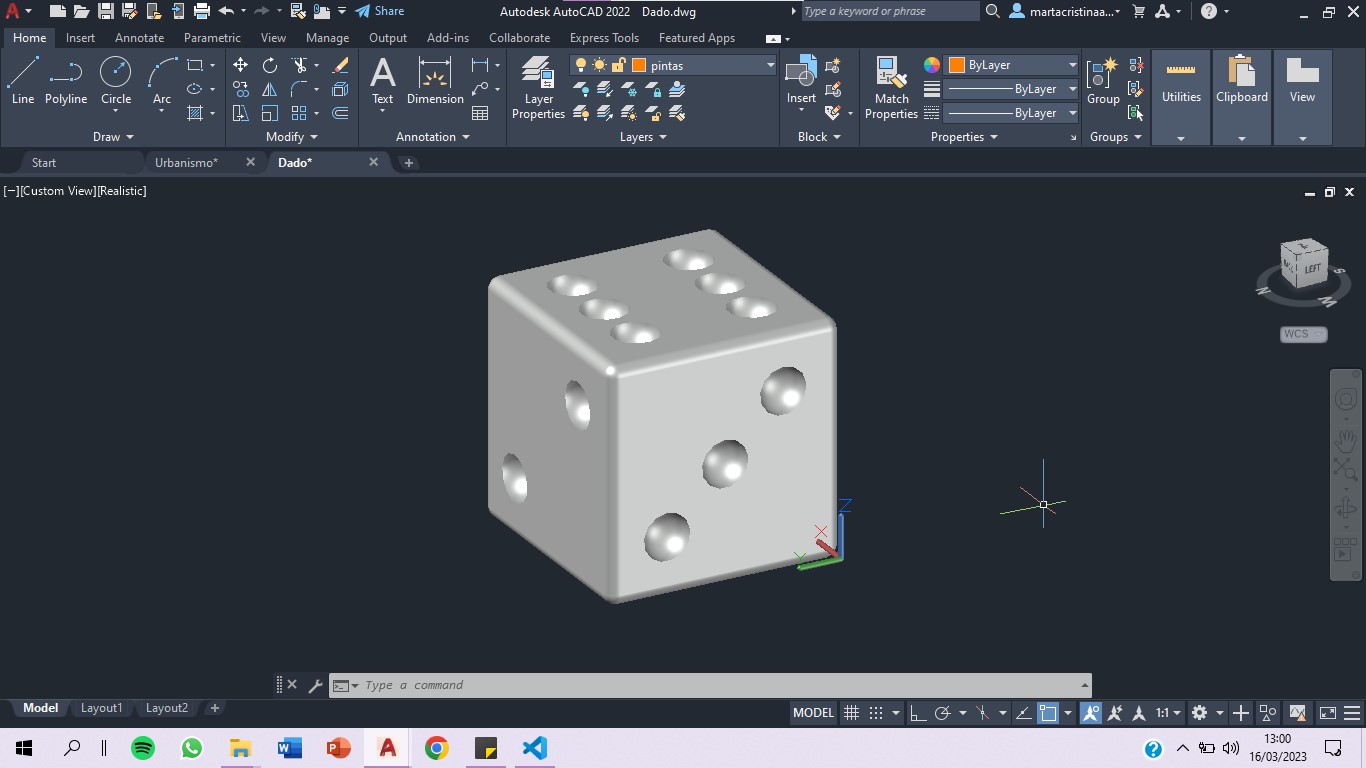1366x768 pixels.
Task: Click the MODEL status bar button
Action: (x=813, y=713)
